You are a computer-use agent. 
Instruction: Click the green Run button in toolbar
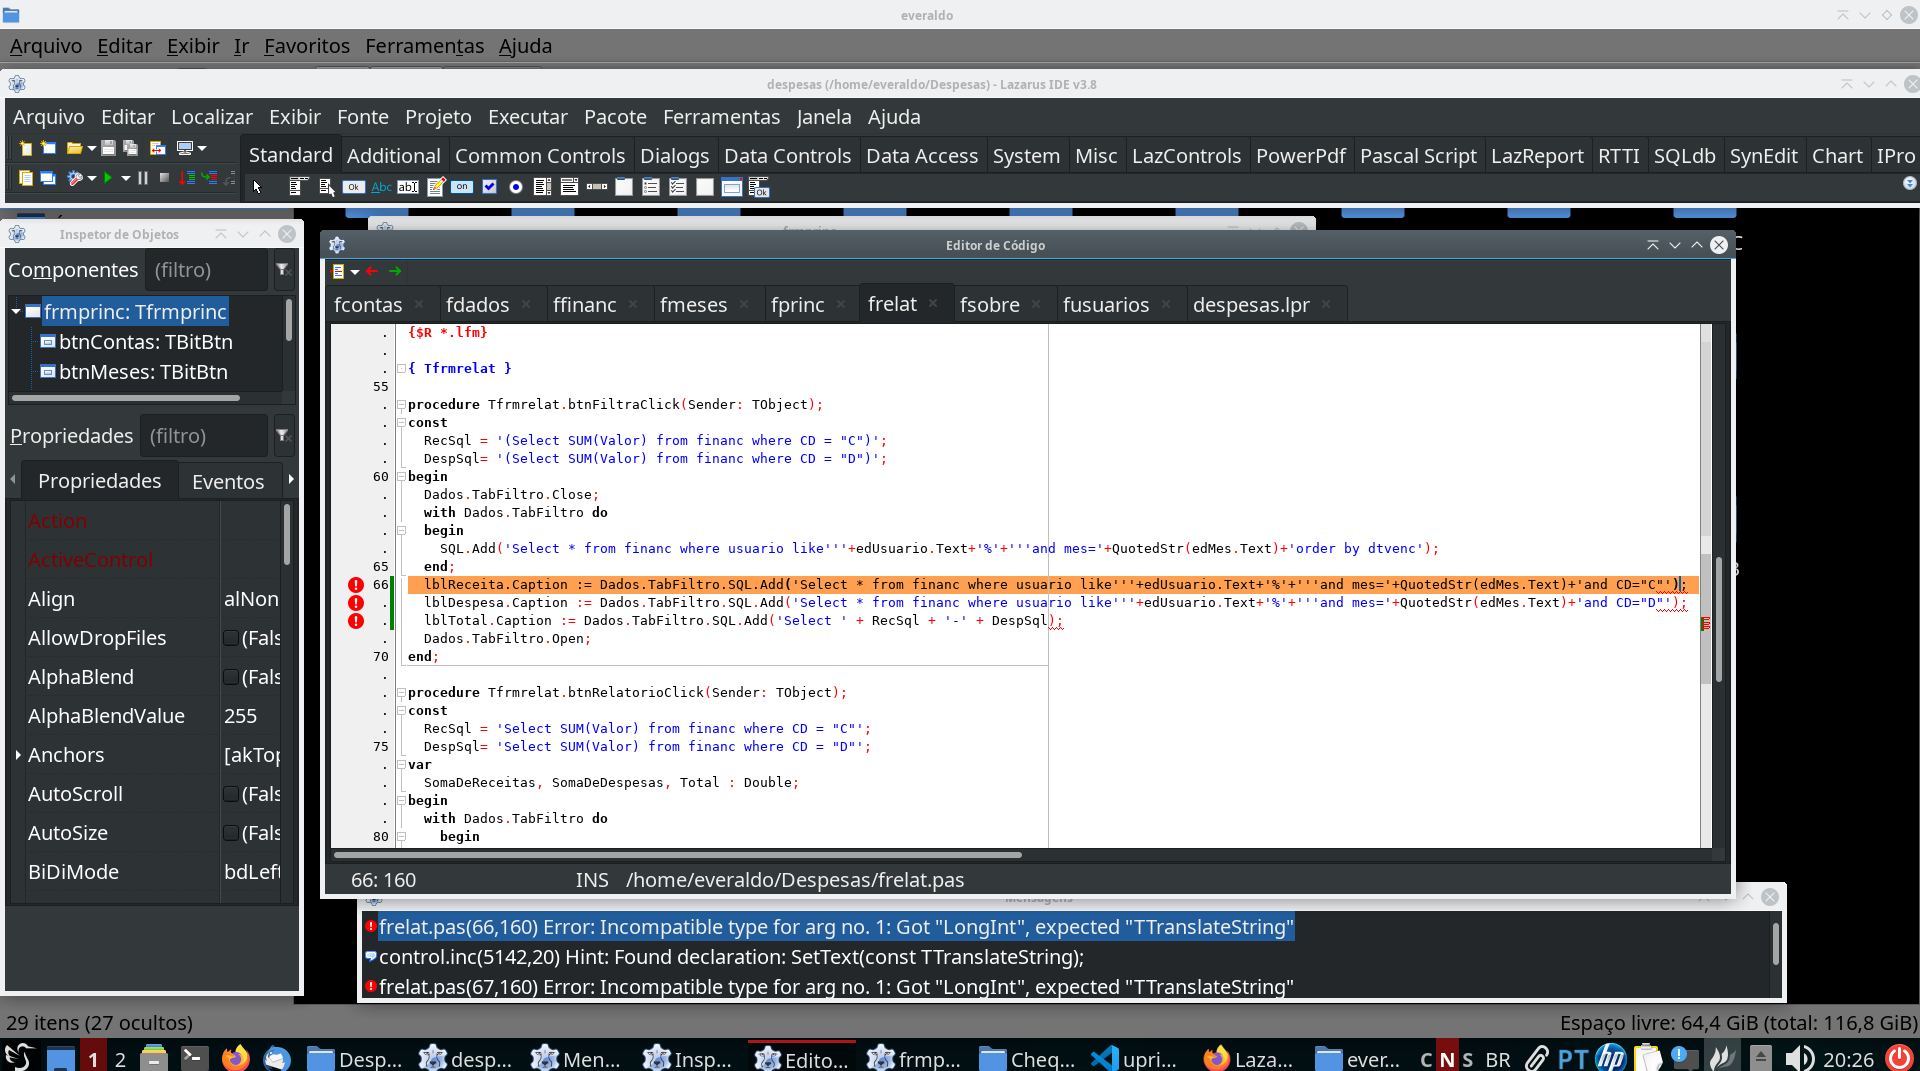(x=107, y=178)
